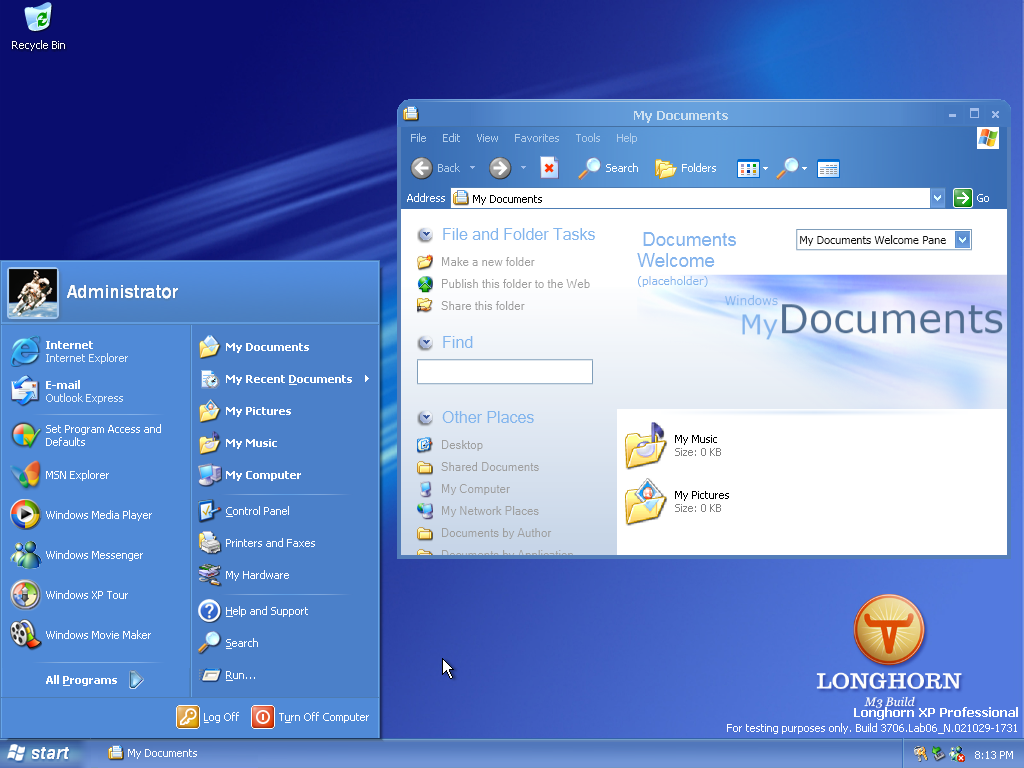
Task: Click the Folders toolbar button
Action: click(x=686, y=168)
